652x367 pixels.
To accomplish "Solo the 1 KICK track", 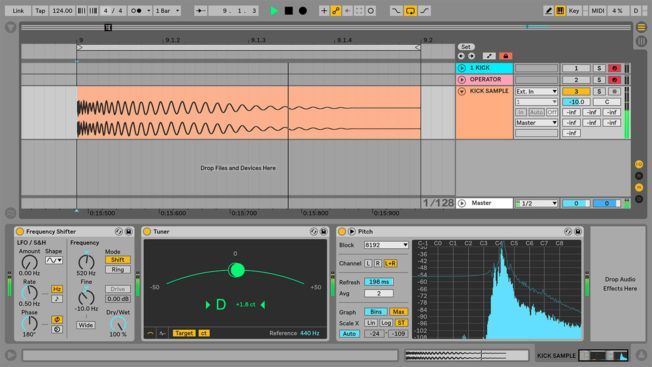I will [599, 68].
